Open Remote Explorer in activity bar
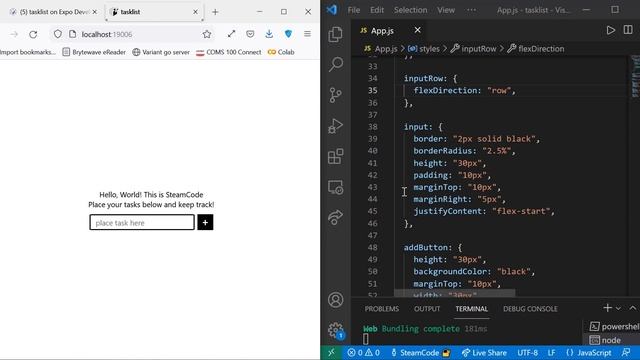This screenshot has width=640, height=360. tap(336, 187)
